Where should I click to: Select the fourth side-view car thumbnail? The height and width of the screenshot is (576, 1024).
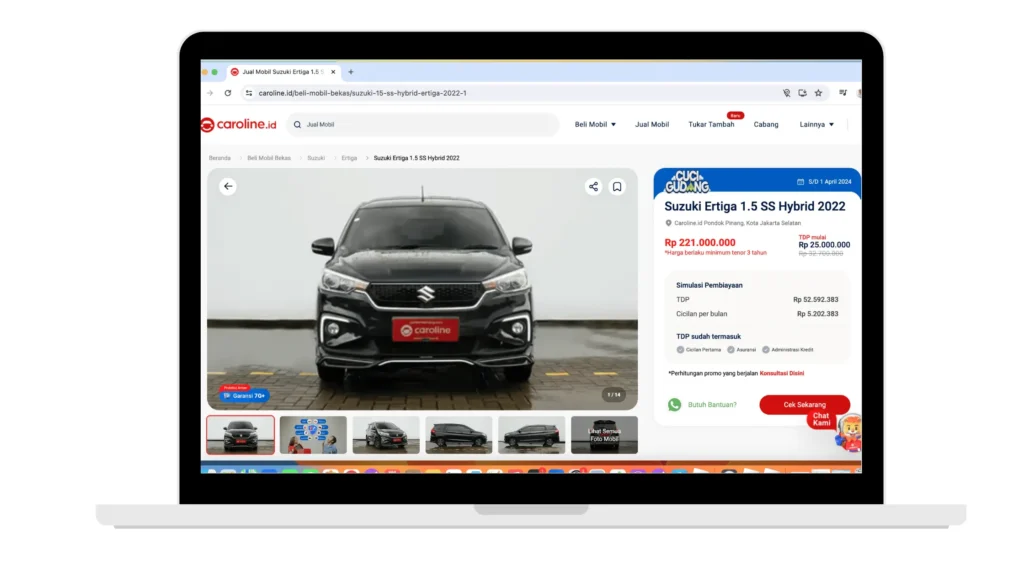tap(458, 435)
